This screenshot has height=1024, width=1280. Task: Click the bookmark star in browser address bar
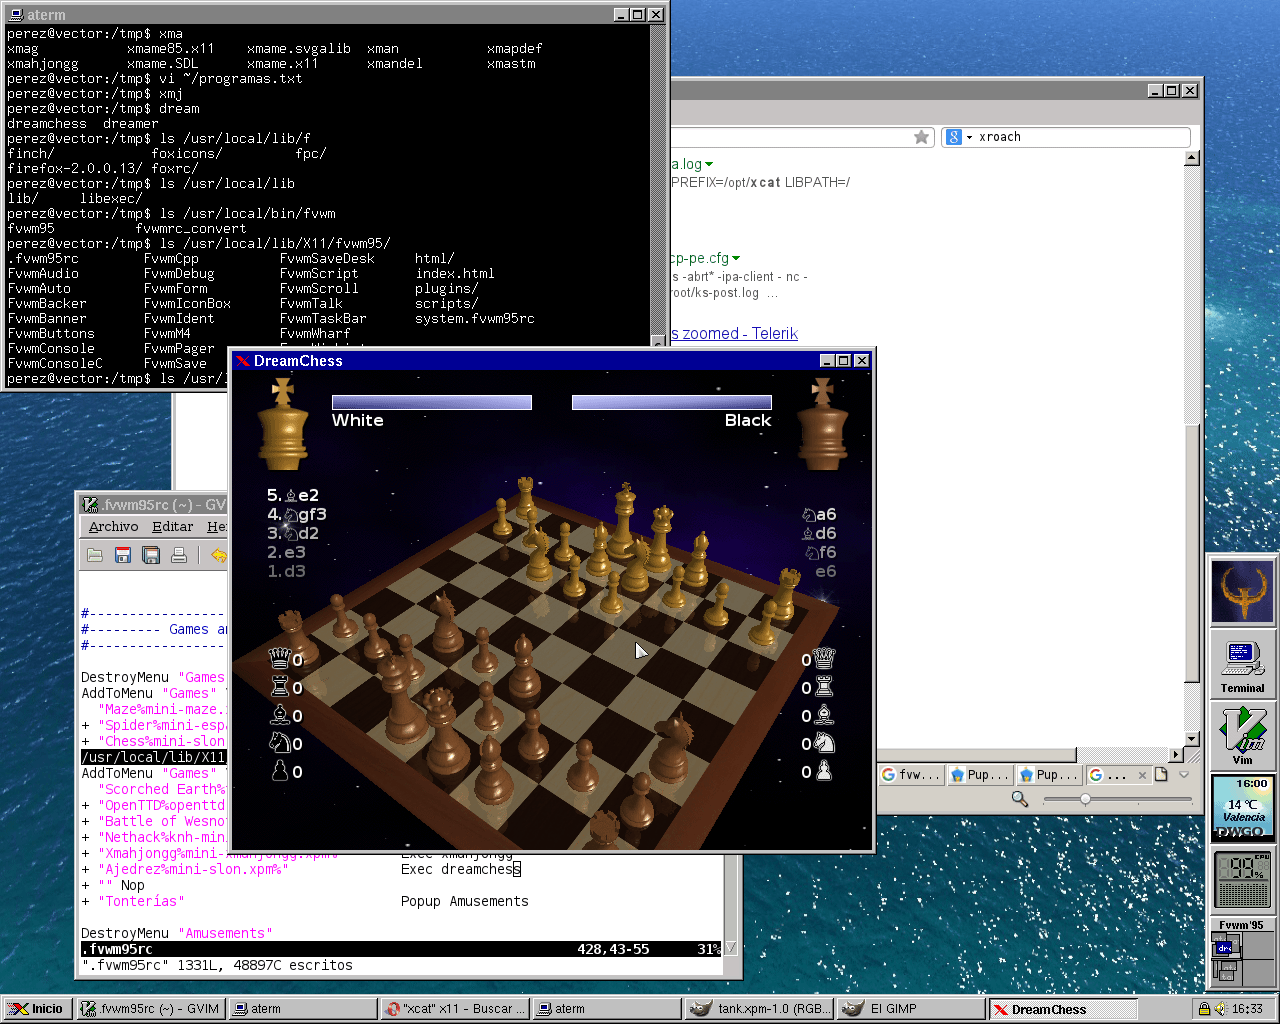click(921, 137)
